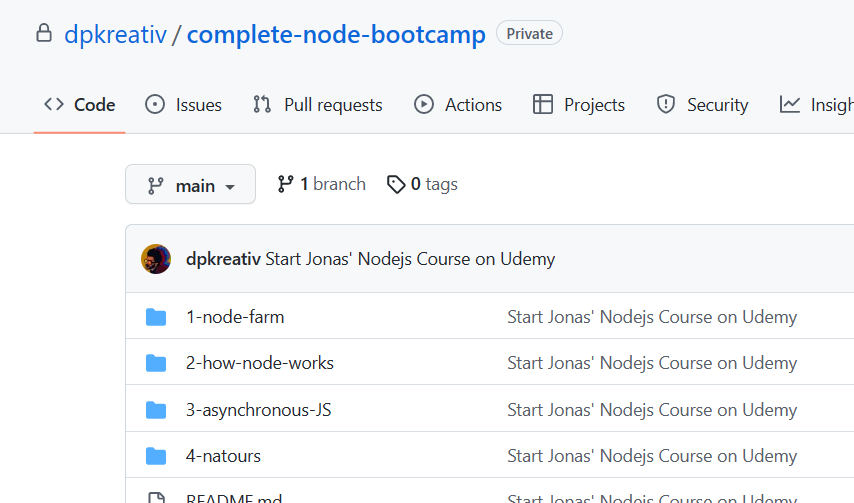This screenshot has width=854, height=503.
Task: Click the dpkreativ avatar thumbnail
Action: click(x=156, y=259)
